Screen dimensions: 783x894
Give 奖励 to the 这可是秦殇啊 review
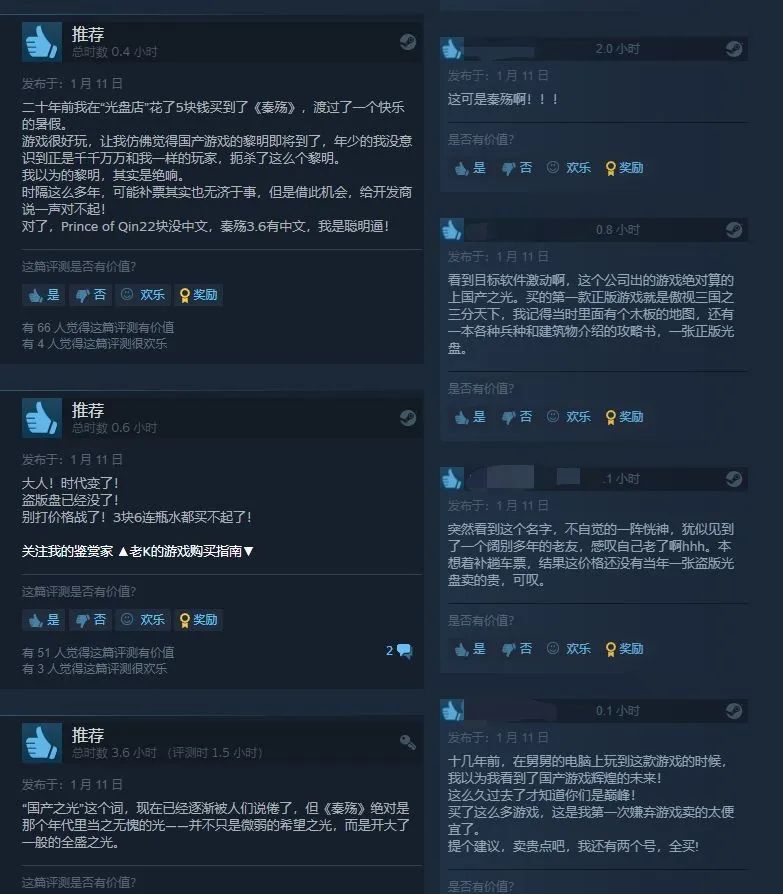click(x=624, y=168)
